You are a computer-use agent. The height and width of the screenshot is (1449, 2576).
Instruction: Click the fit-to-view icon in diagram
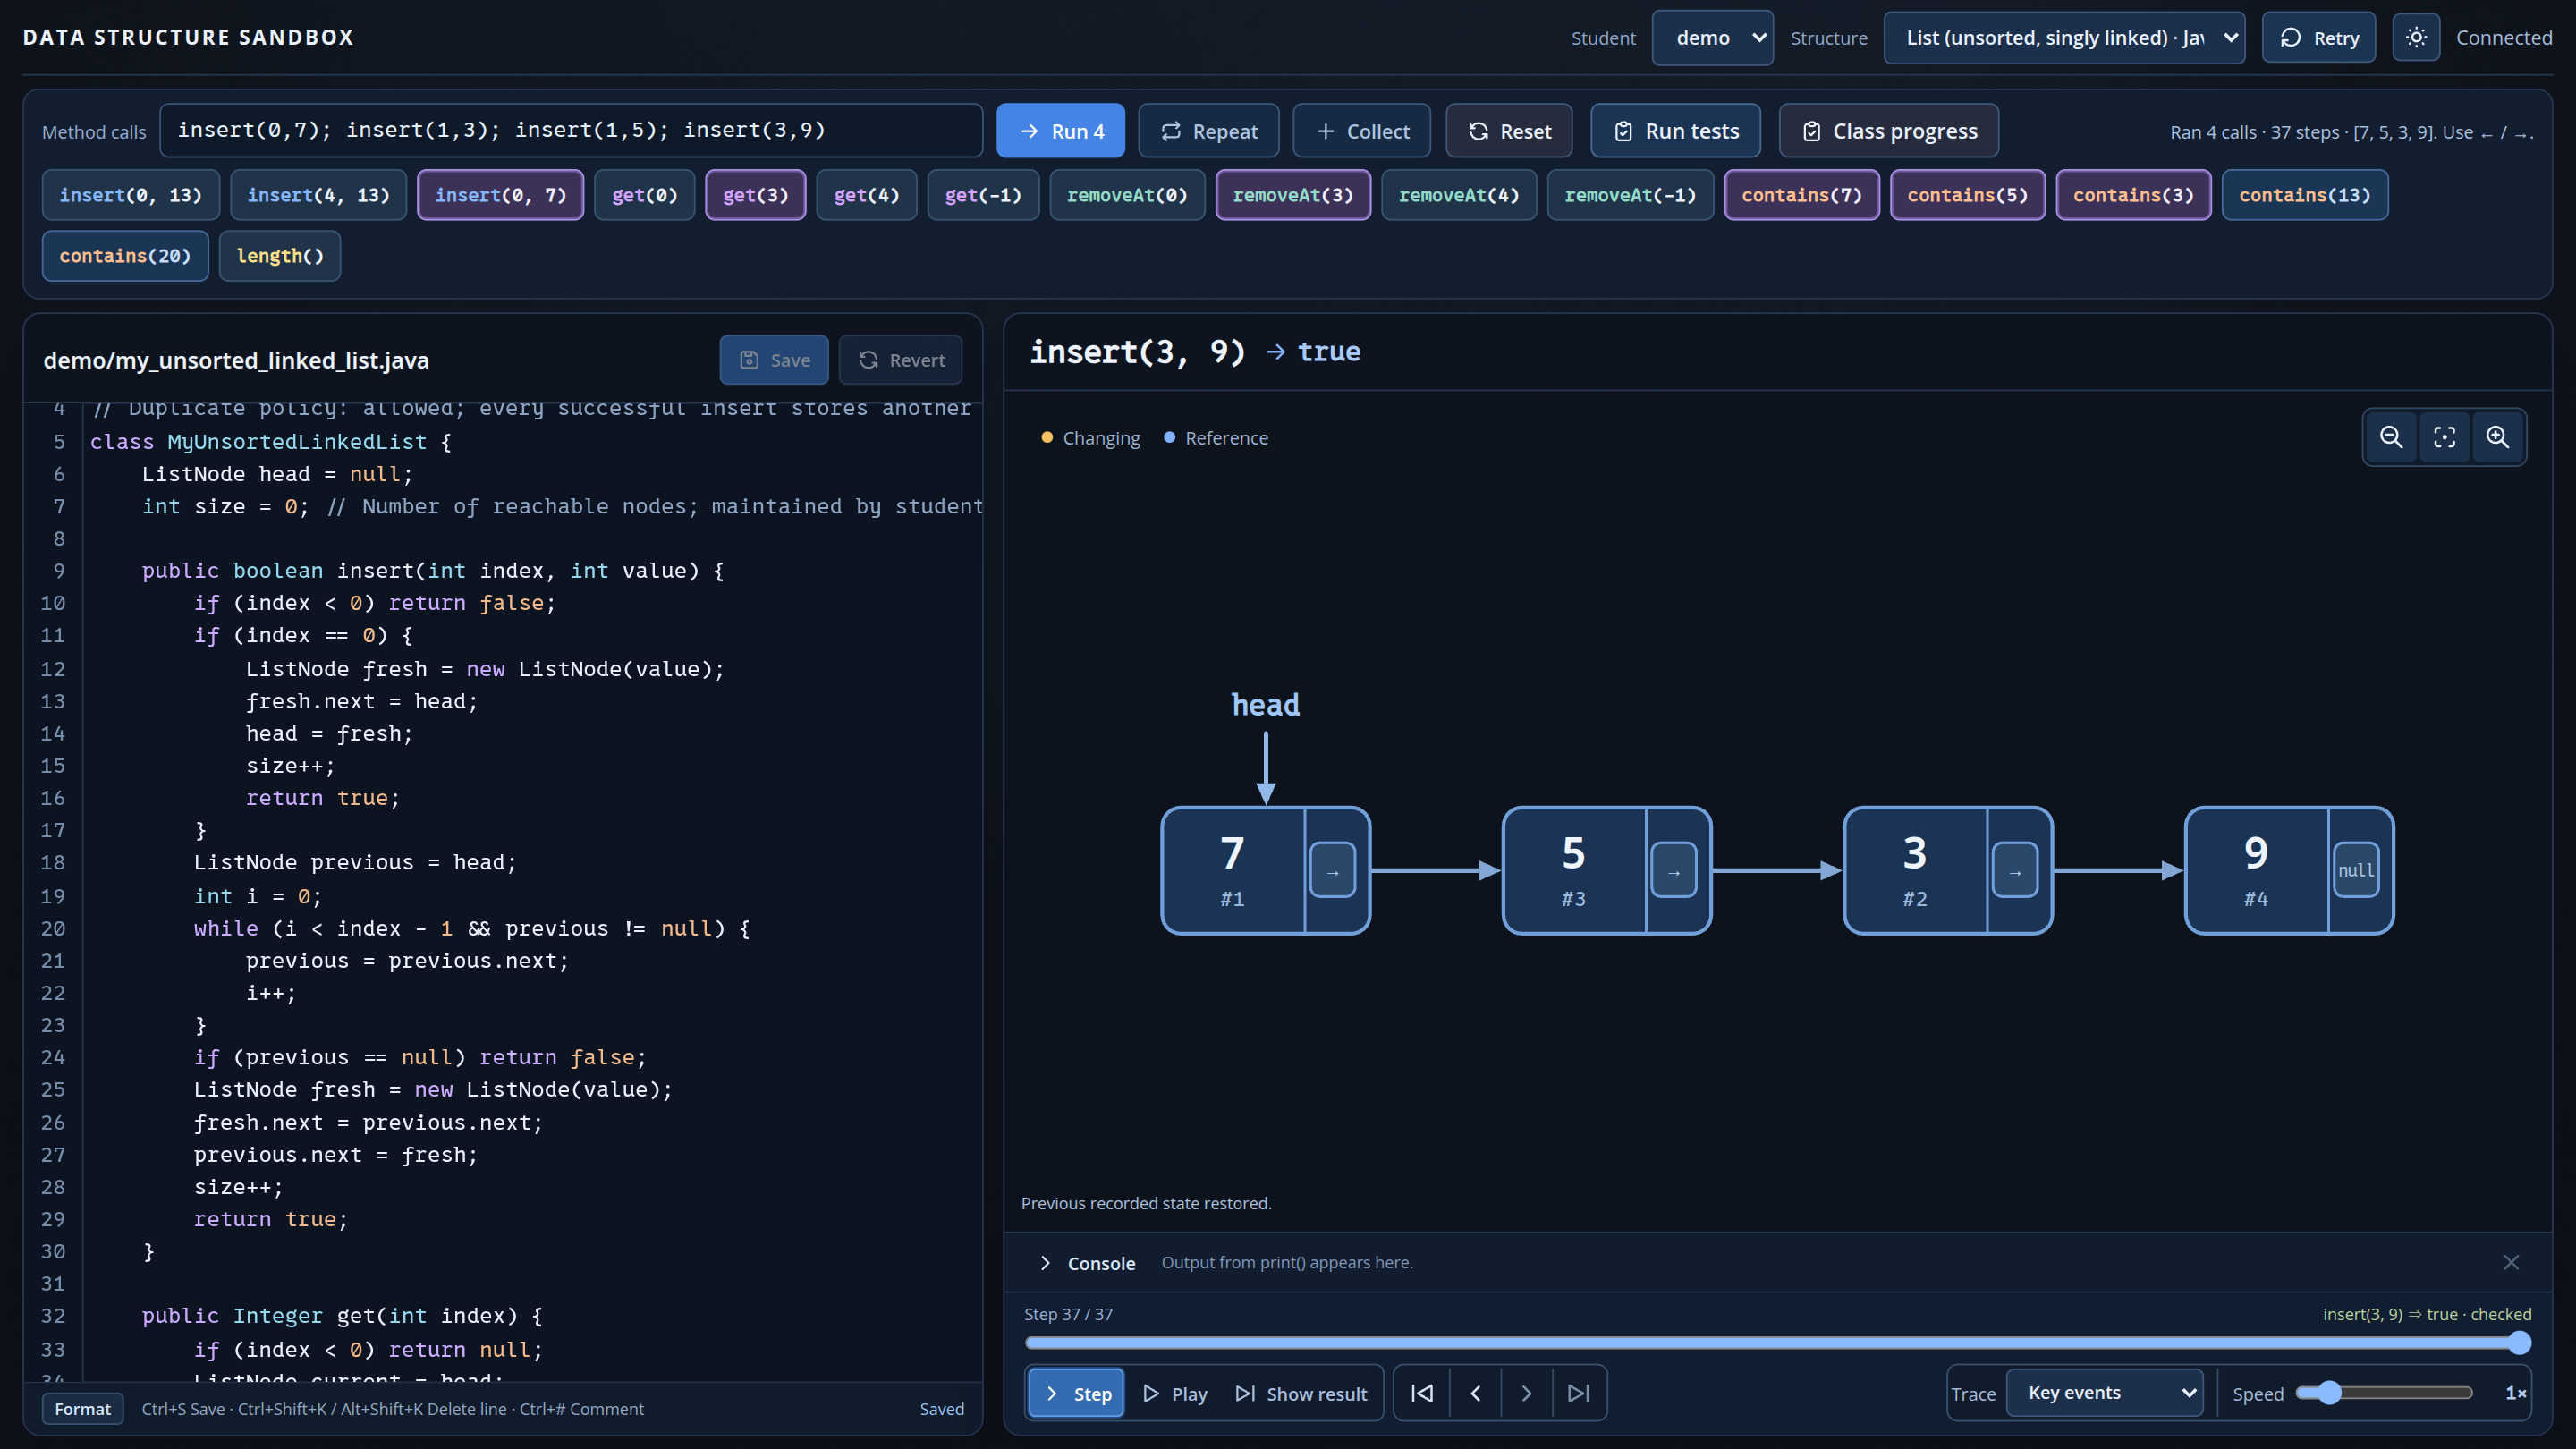pyautogui.click(x=2444, y=437)
